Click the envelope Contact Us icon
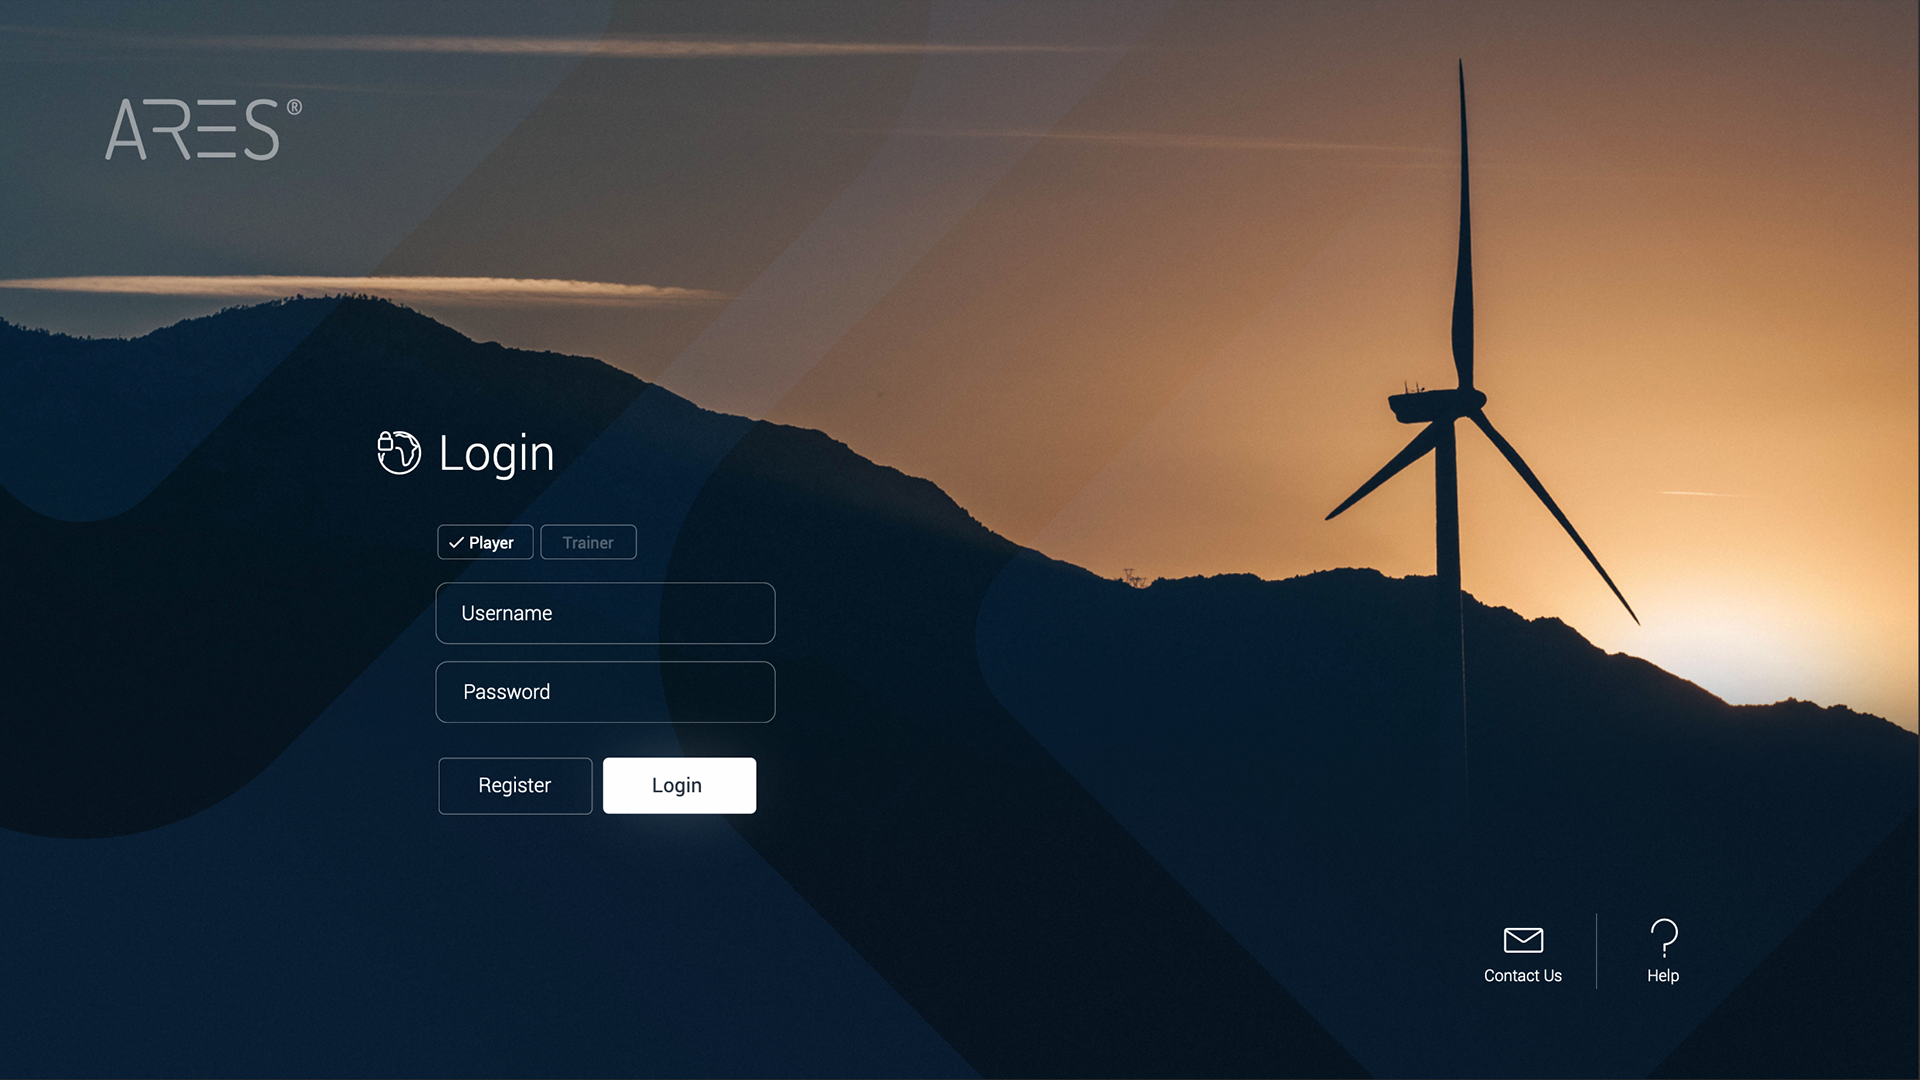This screenshot has width=1920, height=1080. [x=1523, y=940]
